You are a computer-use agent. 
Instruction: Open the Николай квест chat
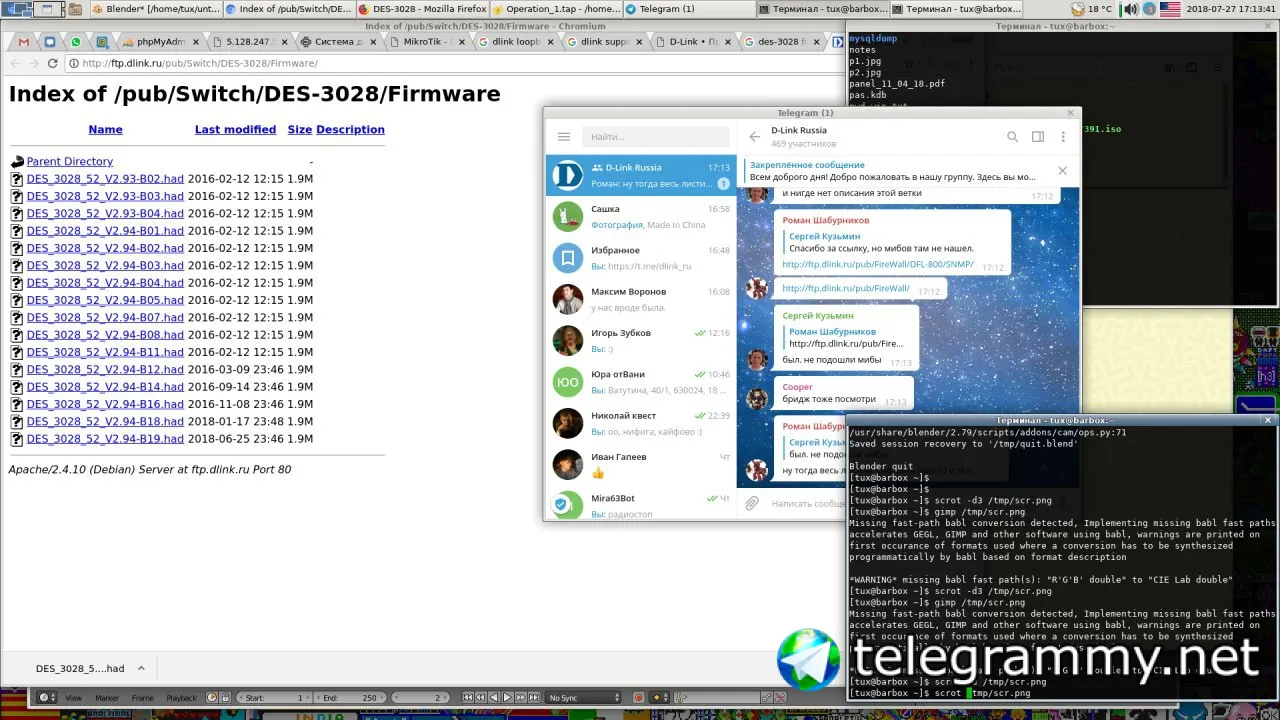point(641,423)
